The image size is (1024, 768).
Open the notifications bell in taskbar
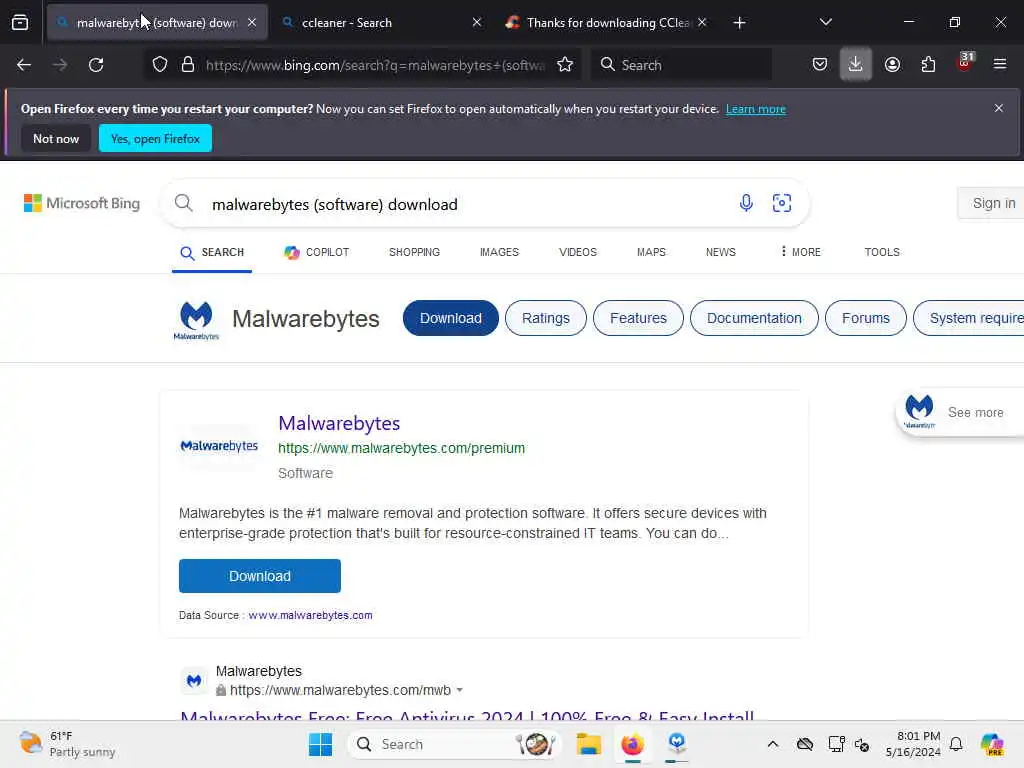pos(956,744)
